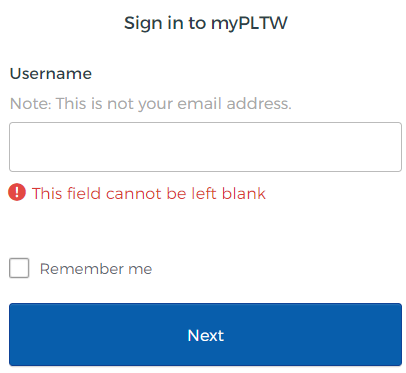Screen dimensions: 406x373
Task: Toggle the Remember me option
Action: (19, 268)
